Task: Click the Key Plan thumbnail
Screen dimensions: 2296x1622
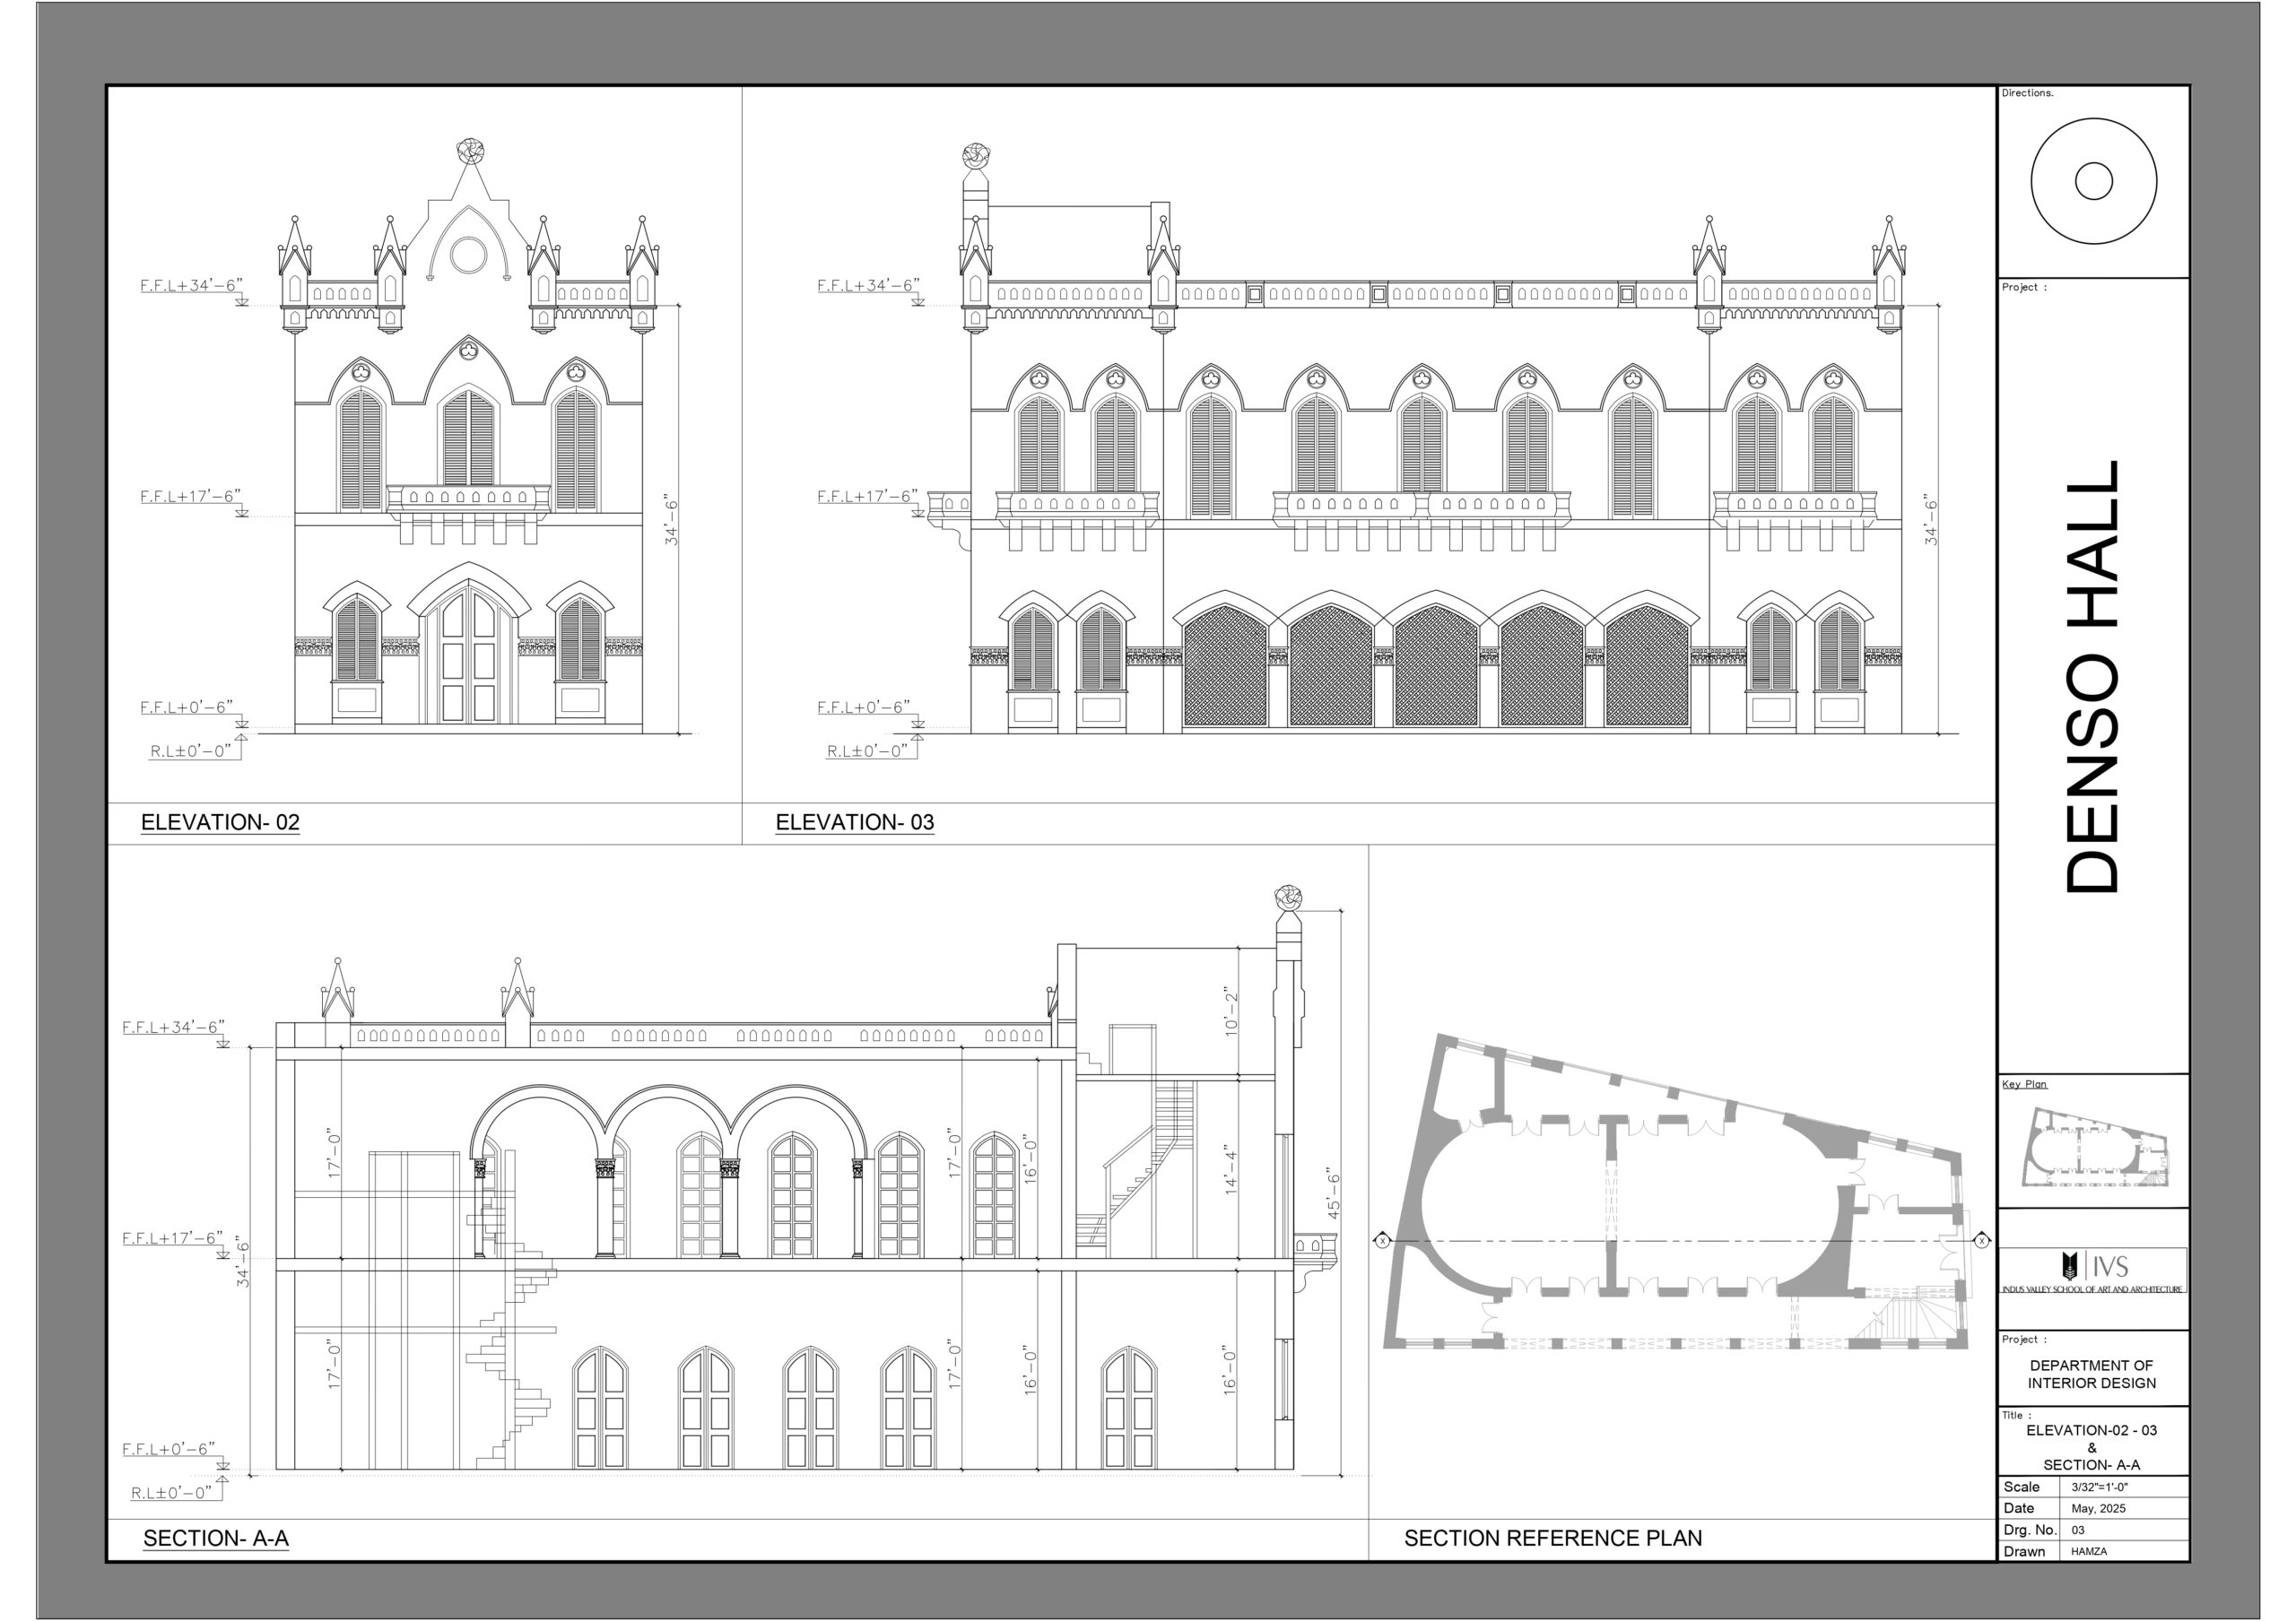Action: click(x=2092, y=1148)
